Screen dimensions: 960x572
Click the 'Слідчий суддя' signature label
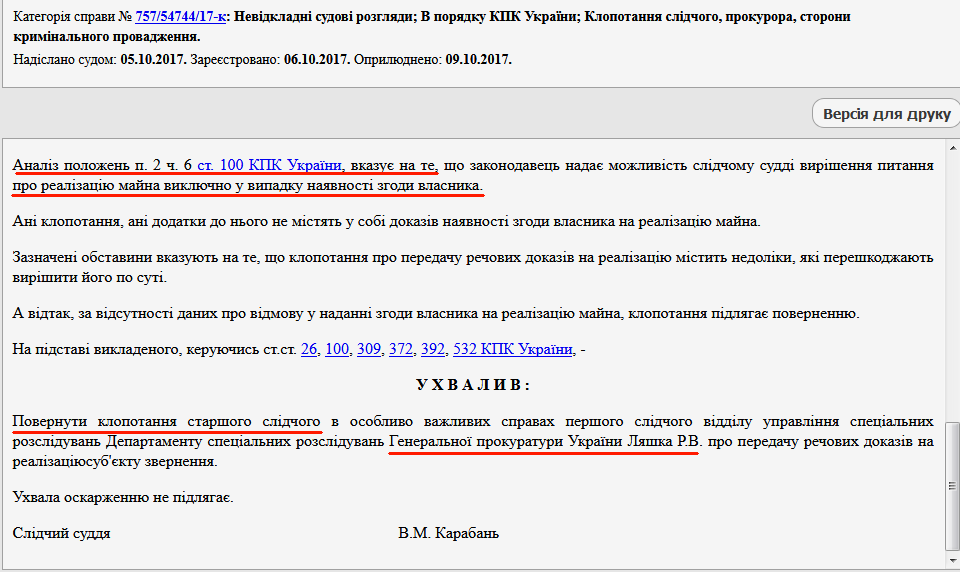tap(62, 533)
